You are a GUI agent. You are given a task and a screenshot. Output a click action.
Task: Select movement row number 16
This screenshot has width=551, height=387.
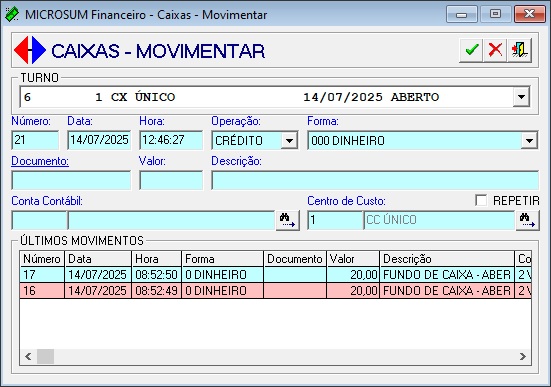tap(276, 291)
